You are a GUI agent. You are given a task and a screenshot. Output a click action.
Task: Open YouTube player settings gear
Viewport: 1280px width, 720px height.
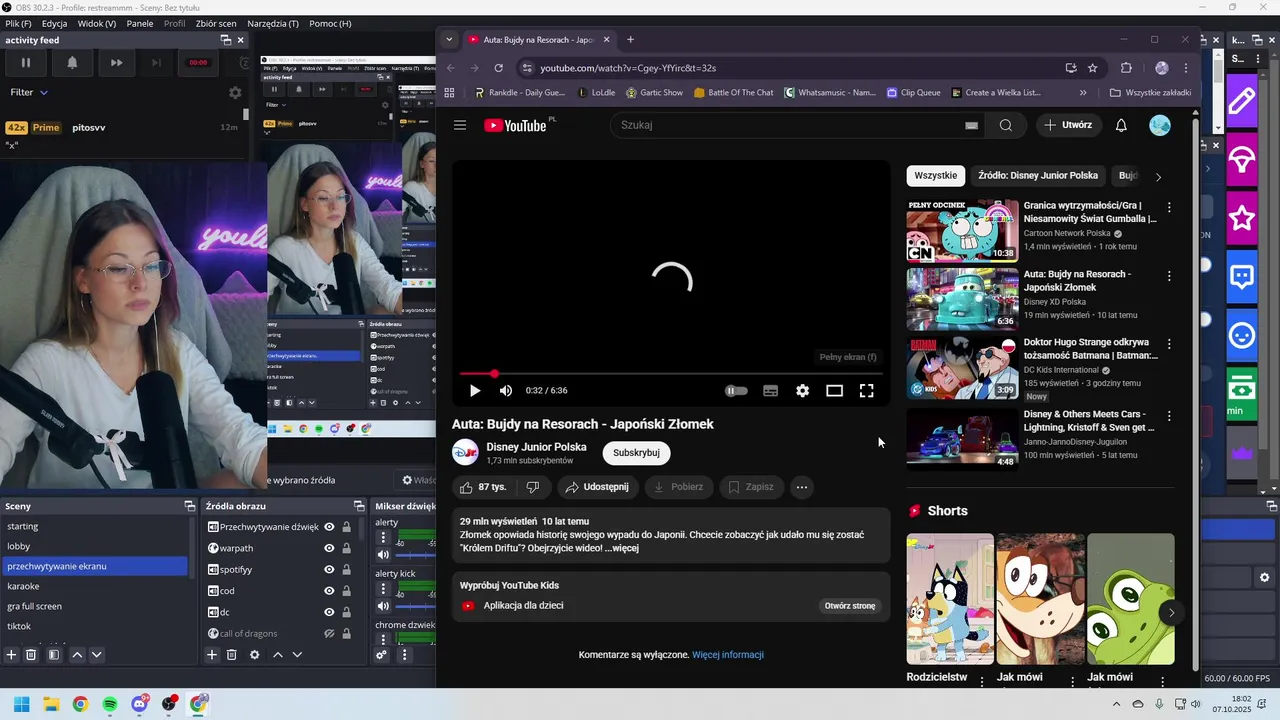pos(802,391)
